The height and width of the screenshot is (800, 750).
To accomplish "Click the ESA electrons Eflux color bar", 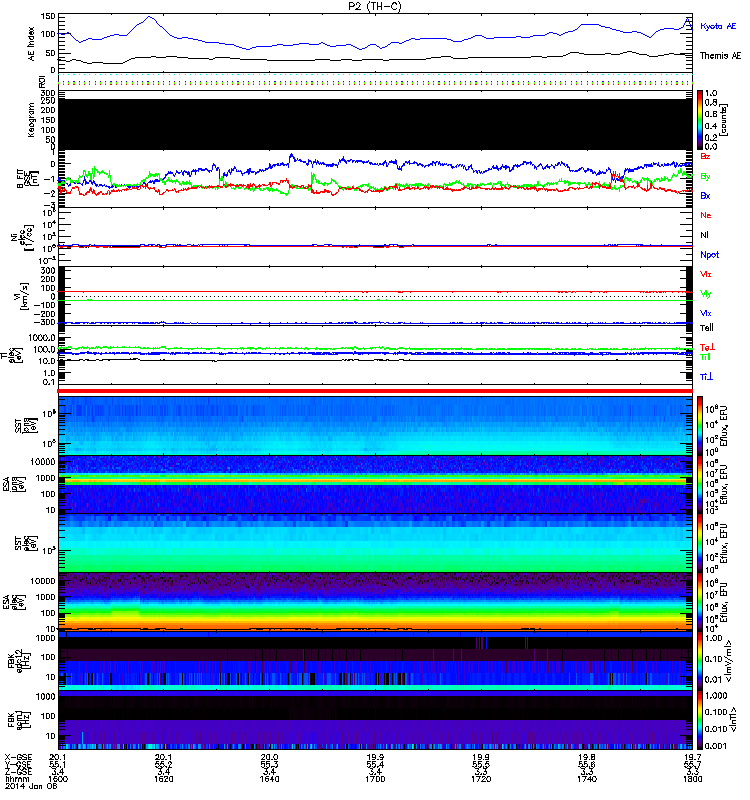I will pyautogui.click(x=700, y=602).
